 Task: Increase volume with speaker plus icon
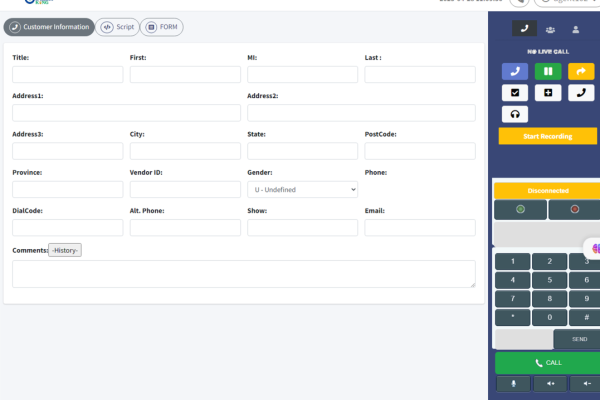click(550, 384)
